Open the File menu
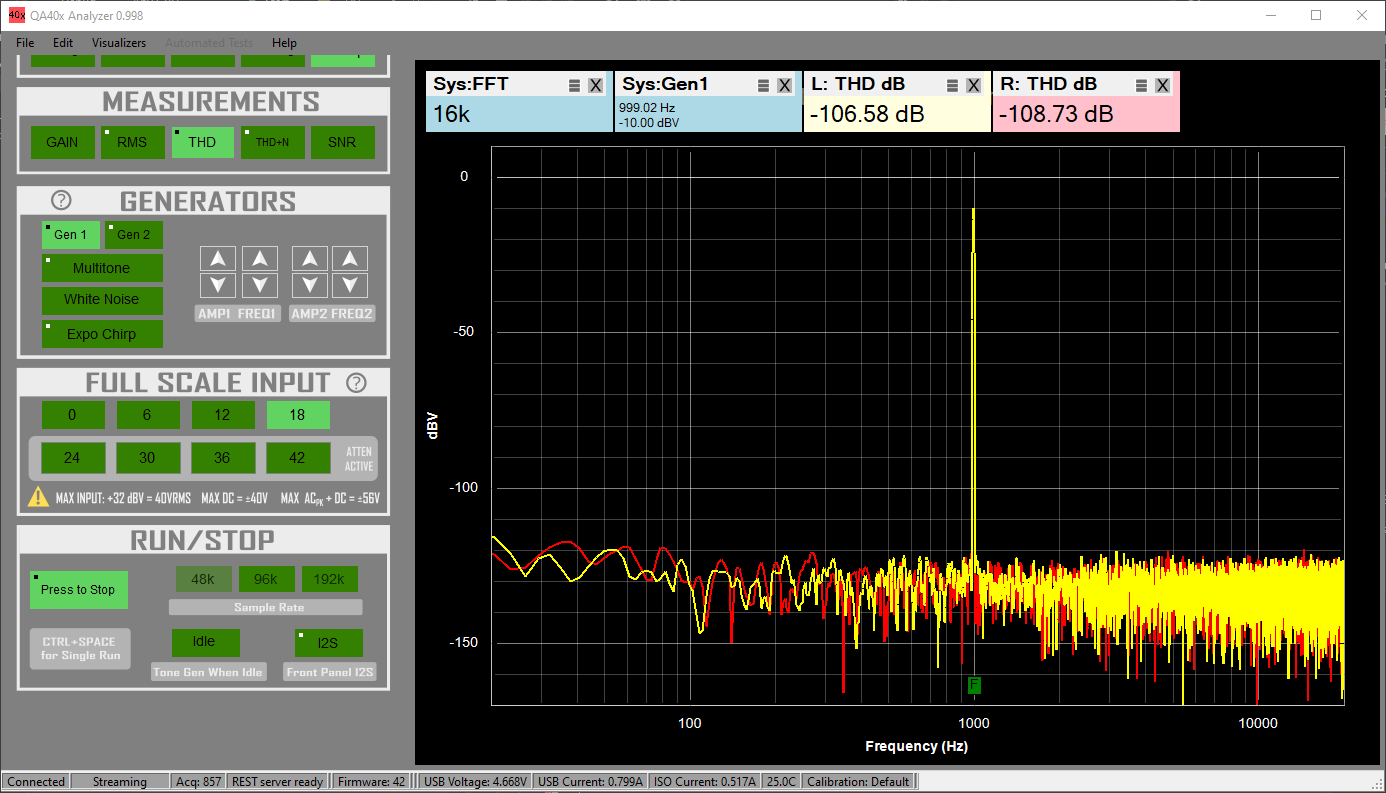The image size is (1386, 793). point(25,43)
